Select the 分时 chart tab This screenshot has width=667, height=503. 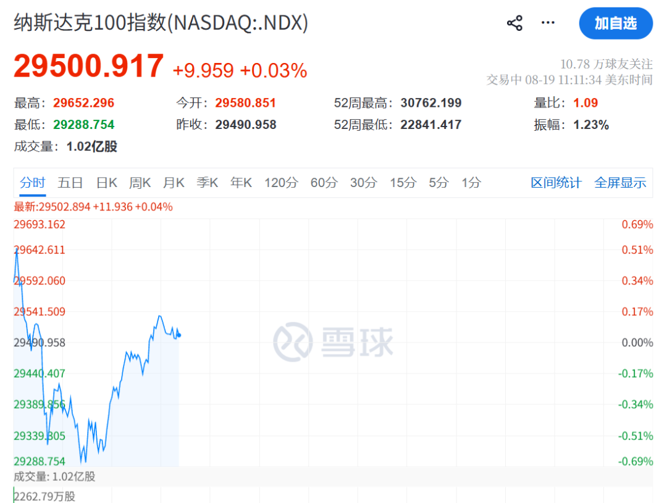point(32,183)
